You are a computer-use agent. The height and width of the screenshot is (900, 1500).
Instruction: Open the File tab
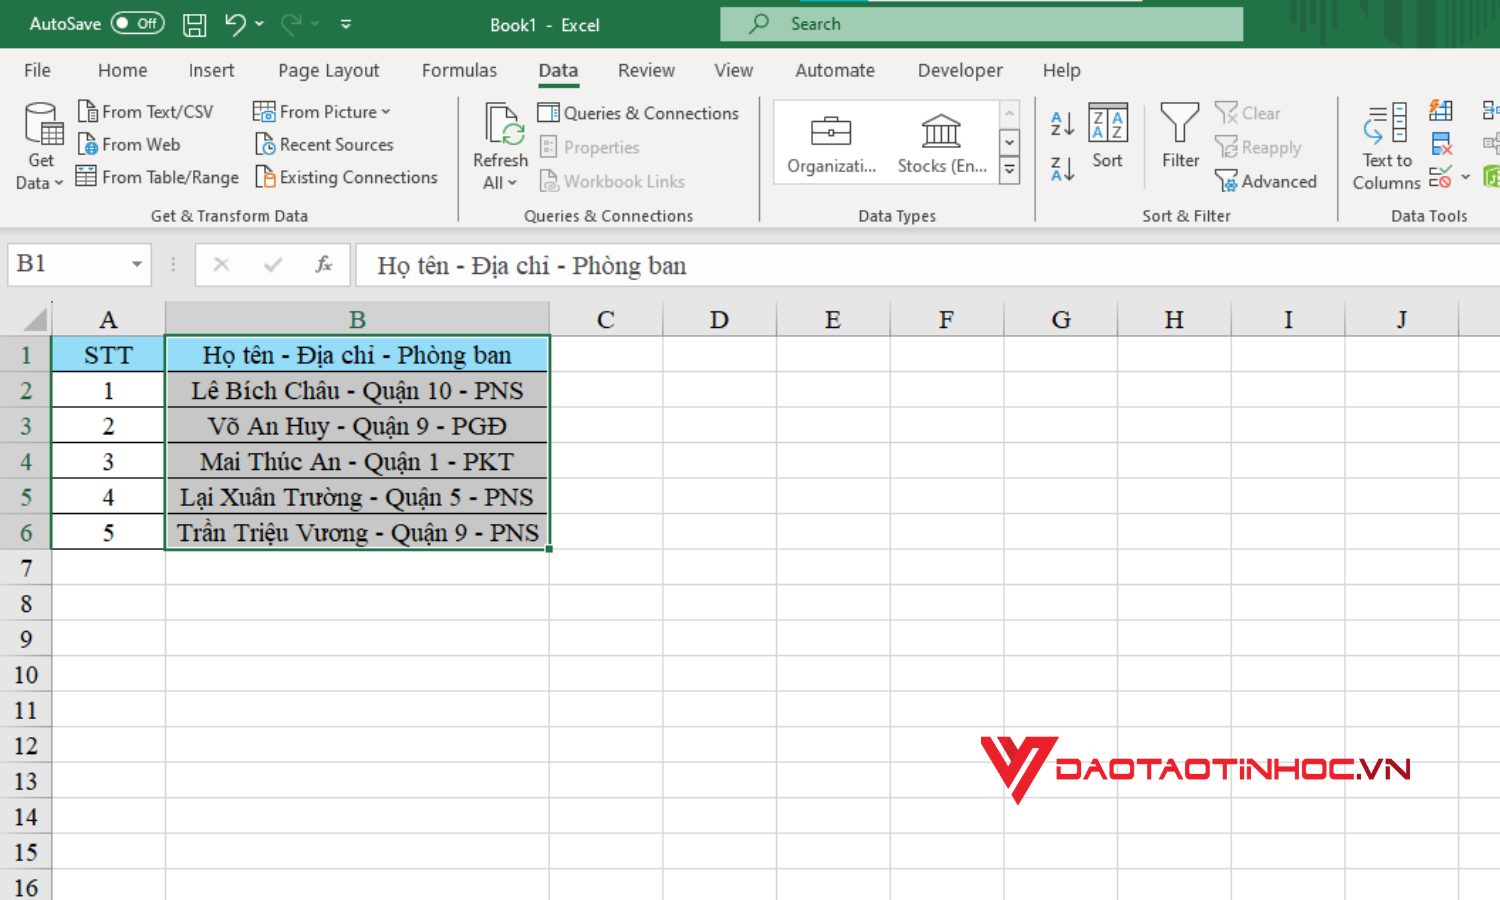coord(37,70)
